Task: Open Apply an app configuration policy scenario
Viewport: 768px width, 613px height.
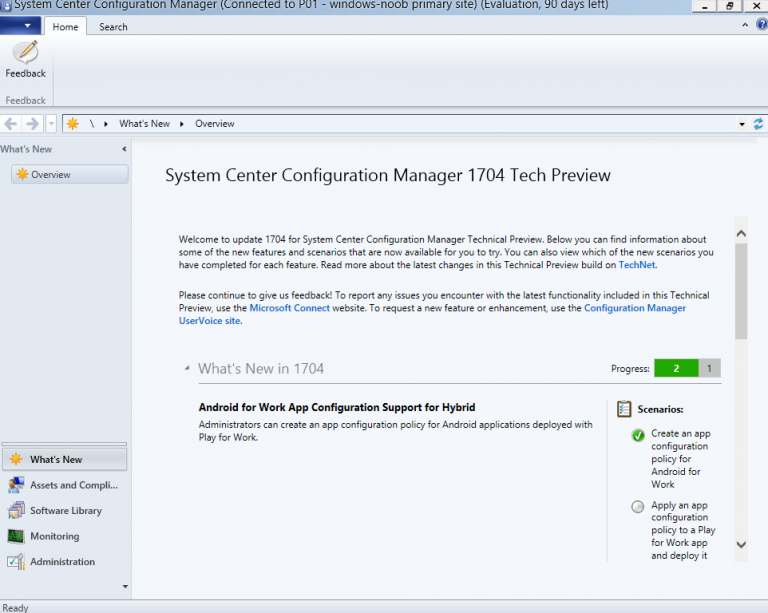Action: 683,530
